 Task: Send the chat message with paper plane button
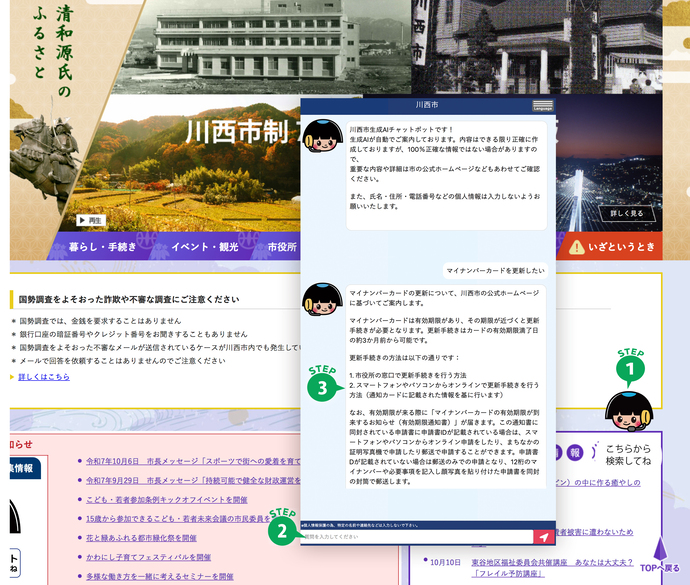[x=543, y=537]
